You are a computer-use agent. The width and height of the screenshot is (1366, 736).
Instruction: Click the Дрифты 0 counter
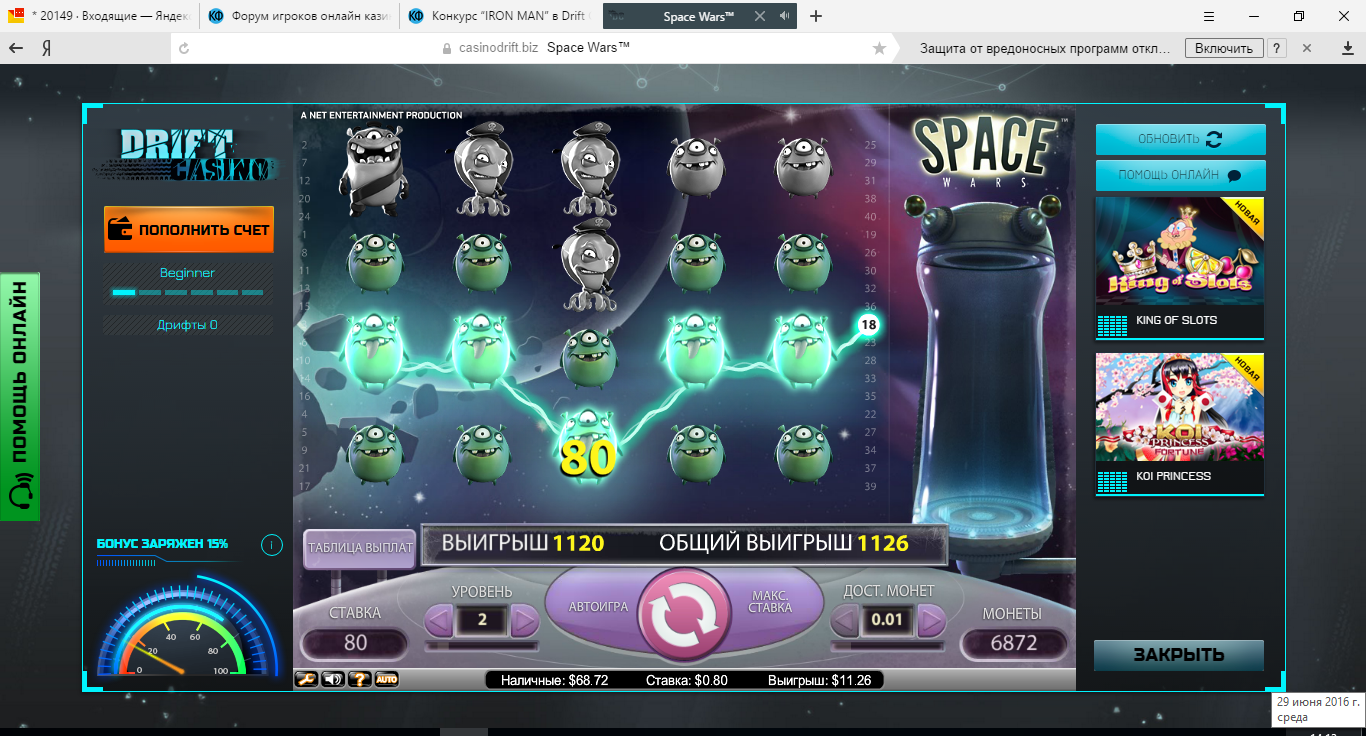[187, 325]
